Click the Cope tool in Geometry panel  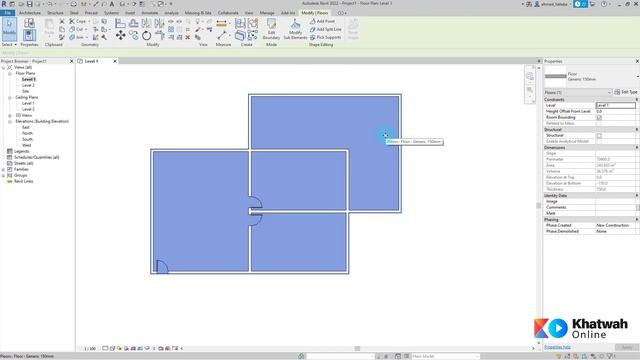click(x=77, y=21)
